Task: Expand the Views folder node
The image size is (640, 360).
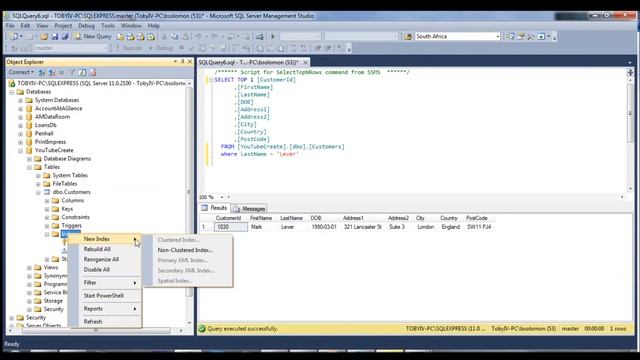Action: (x=29, y=268)
